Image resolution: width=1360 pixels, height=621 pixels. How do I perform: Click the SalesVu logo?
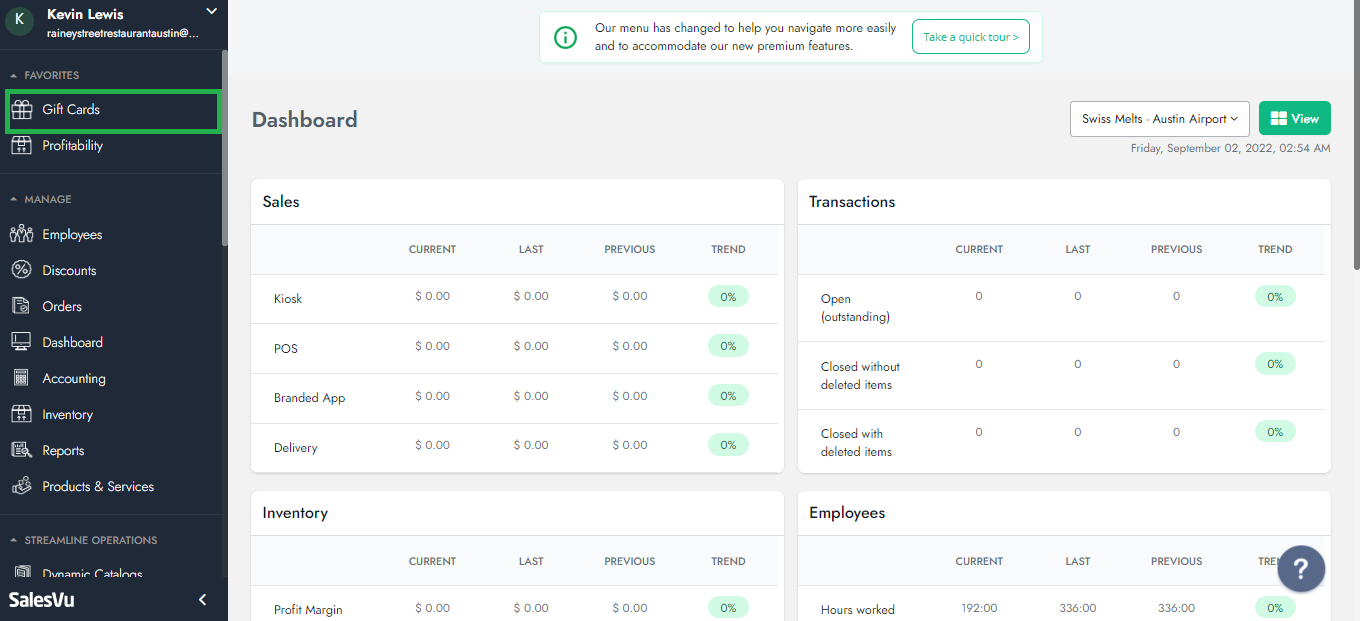tap(42, 600)
